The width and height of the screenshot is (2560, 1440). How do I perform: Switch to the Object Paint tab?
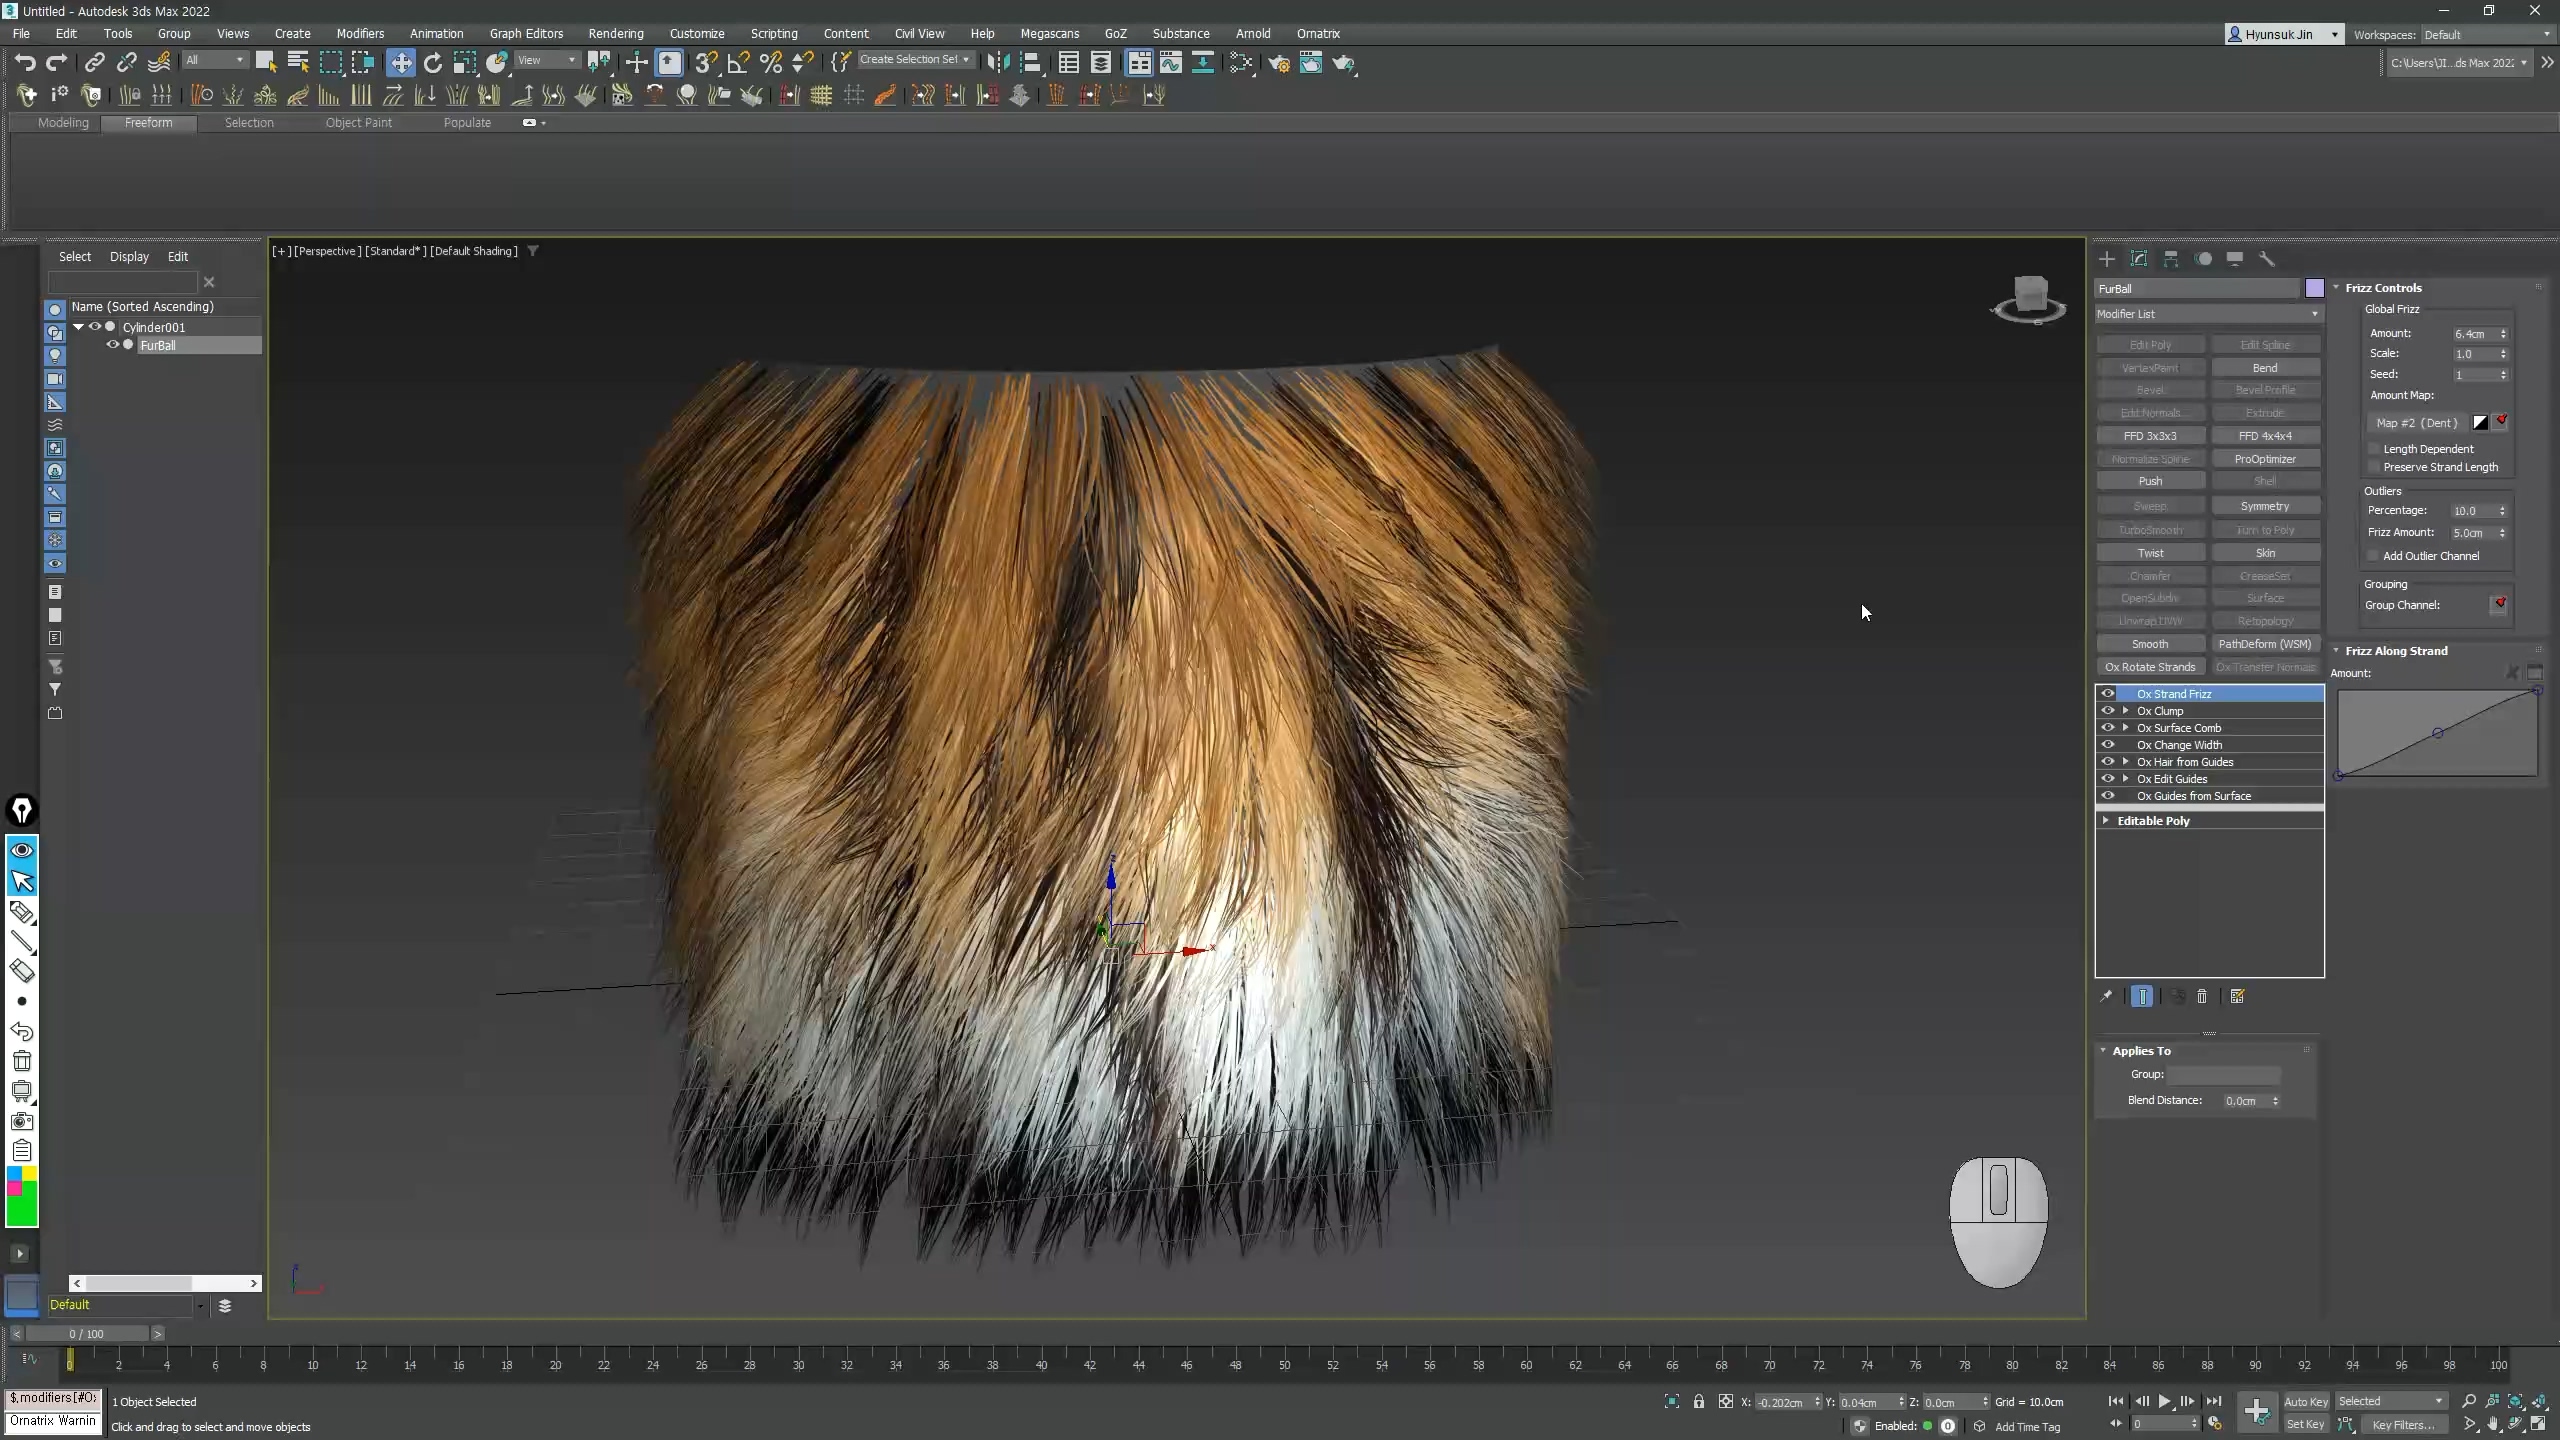pyautogui.click(x=358, y=123)
